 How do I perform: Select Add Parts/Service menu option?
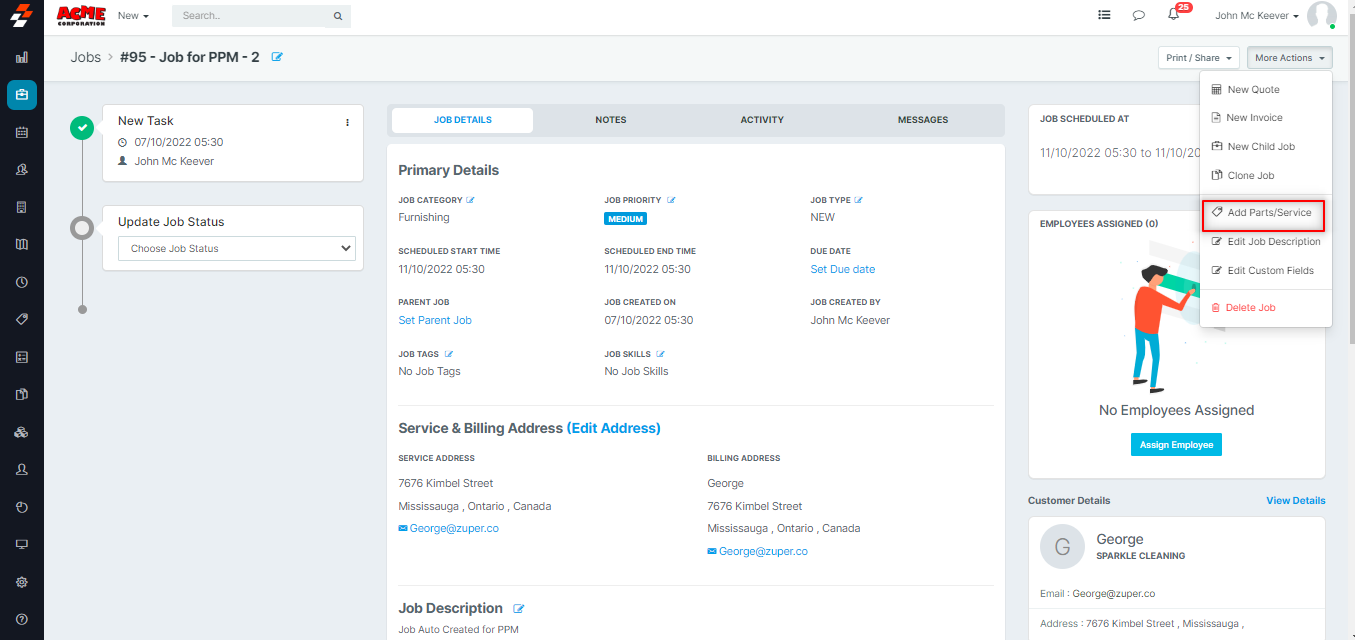pyautogui.click(x=1263, y=213)
